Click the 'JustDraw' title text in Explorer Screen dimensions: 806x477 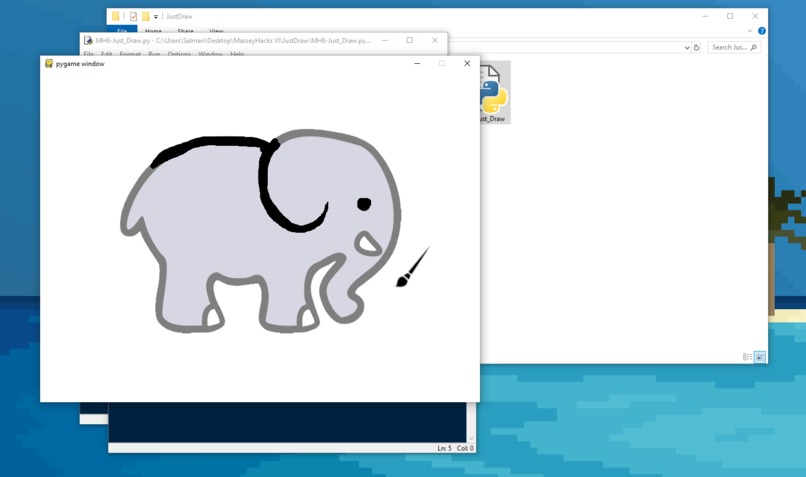tap(179, 16)
